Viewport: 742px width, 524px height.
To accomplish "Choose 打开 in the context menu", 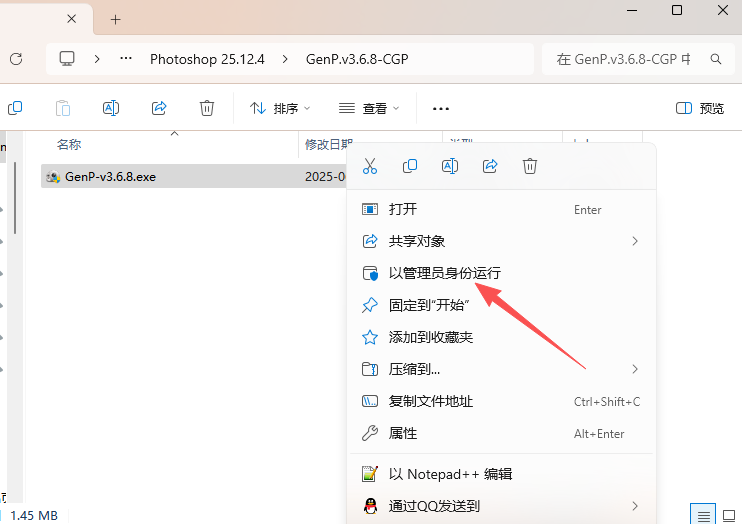I will [403, 209].
